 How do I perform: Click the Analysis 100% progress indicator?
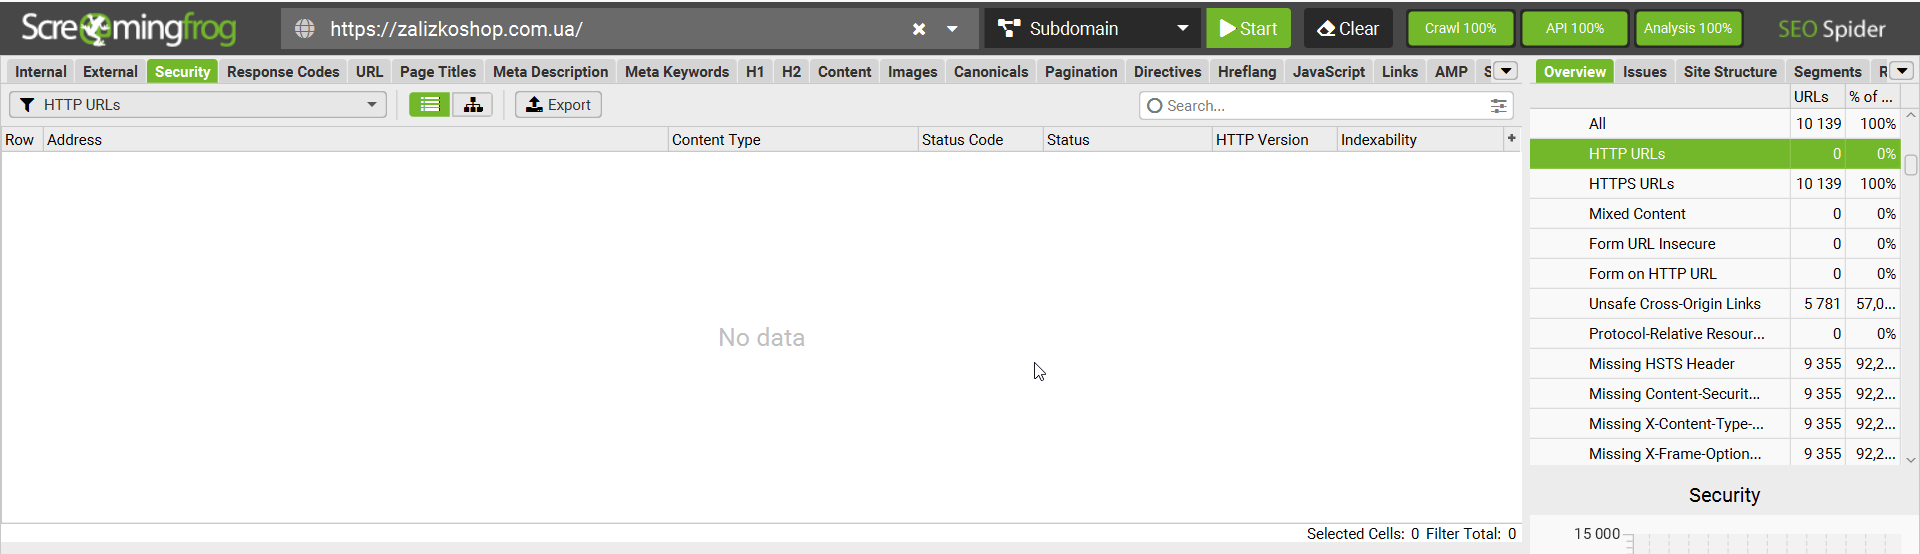(x=1688, y=28)
